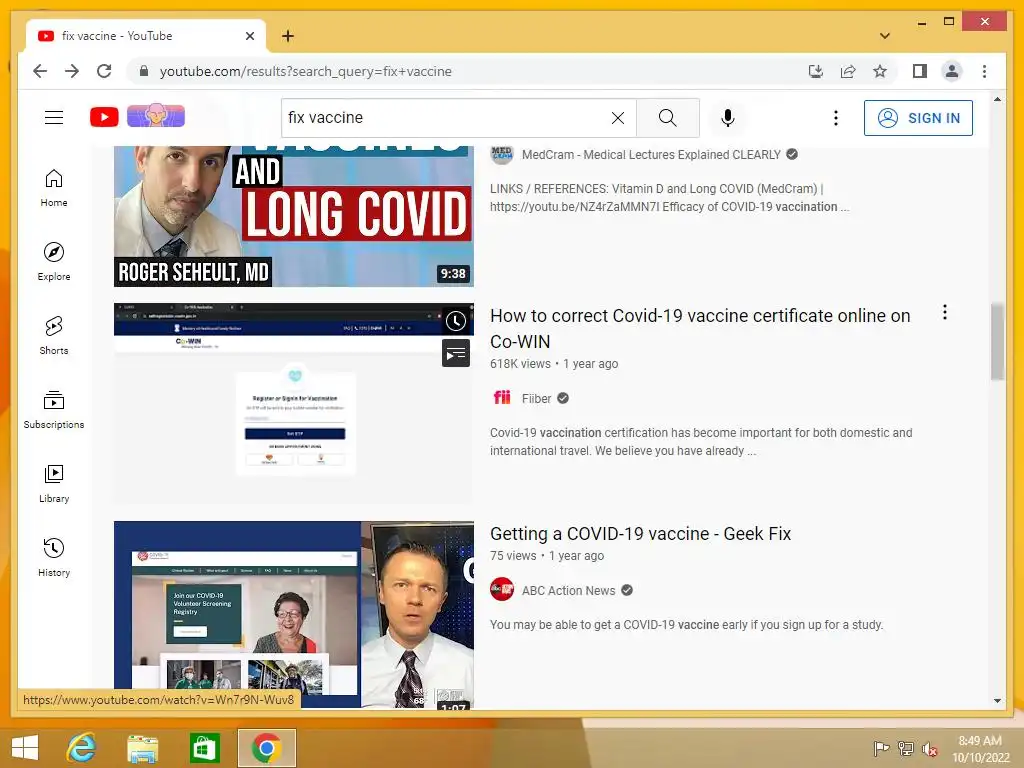Open File Explorer from taskbar
Screen dimensions: 1024x768
point(142,748)
